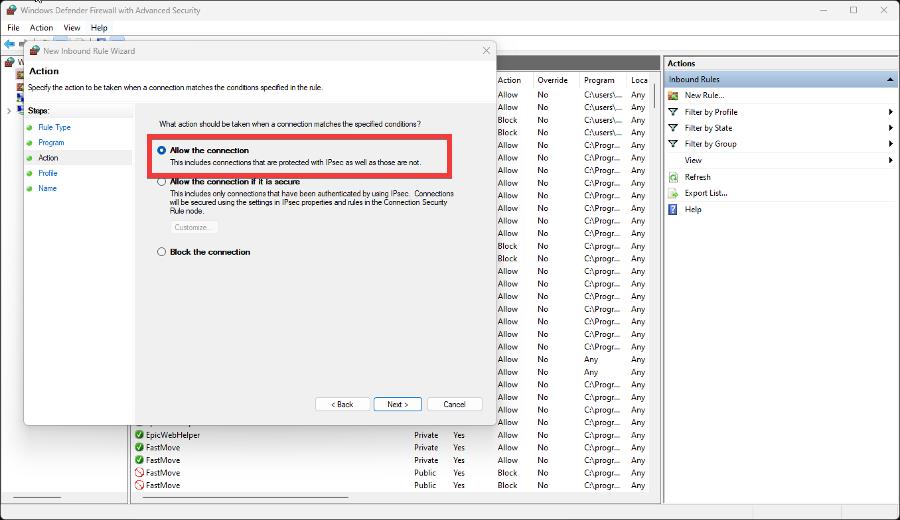
Task: Collapse the Inbound Rules actions section
Action: [x=890, y=79]
